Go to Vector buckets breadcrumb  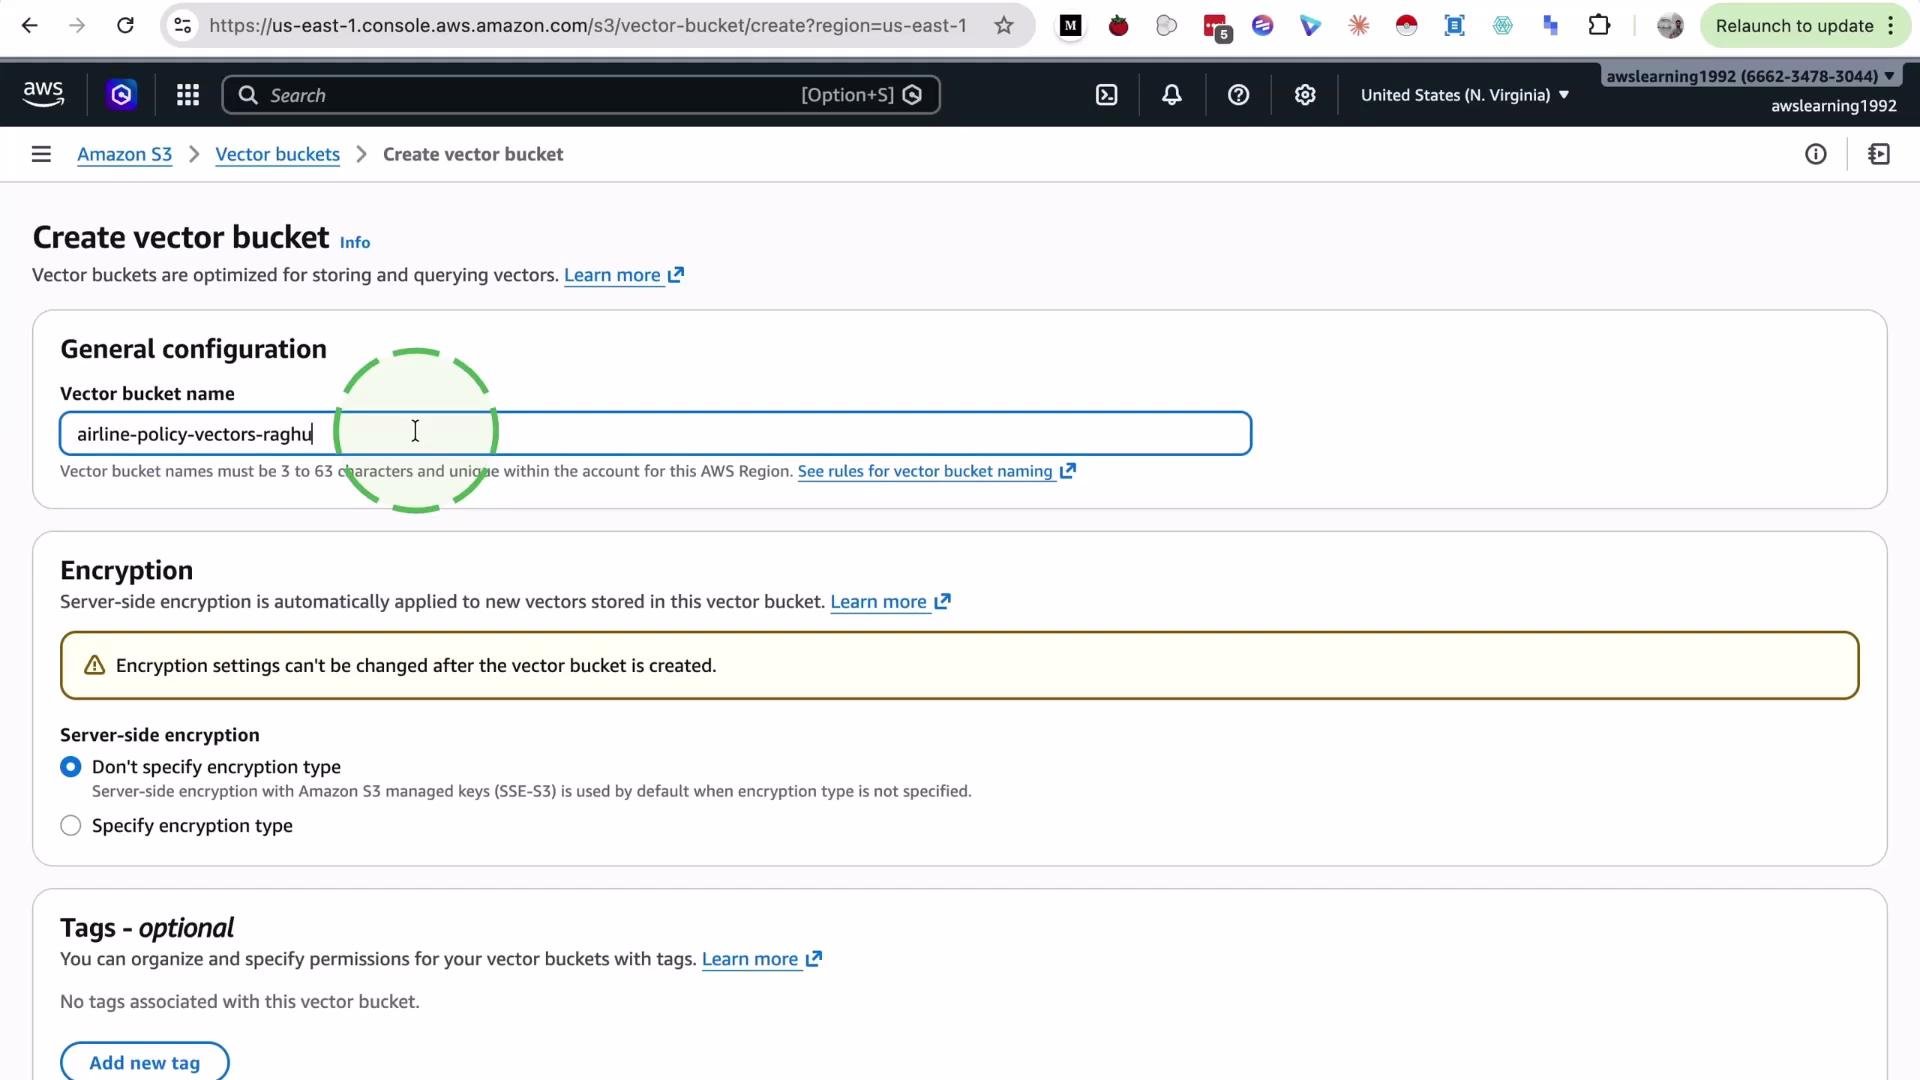(277, 154)
